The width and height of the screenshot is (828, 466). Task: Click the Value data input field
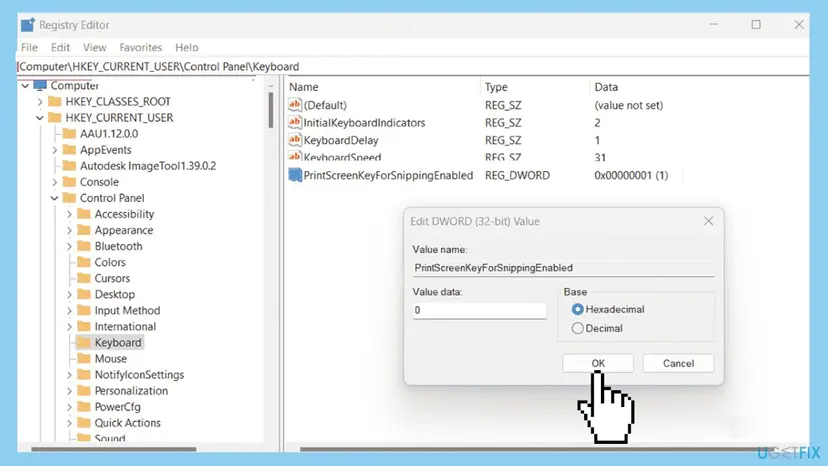[x=479, y=310]
